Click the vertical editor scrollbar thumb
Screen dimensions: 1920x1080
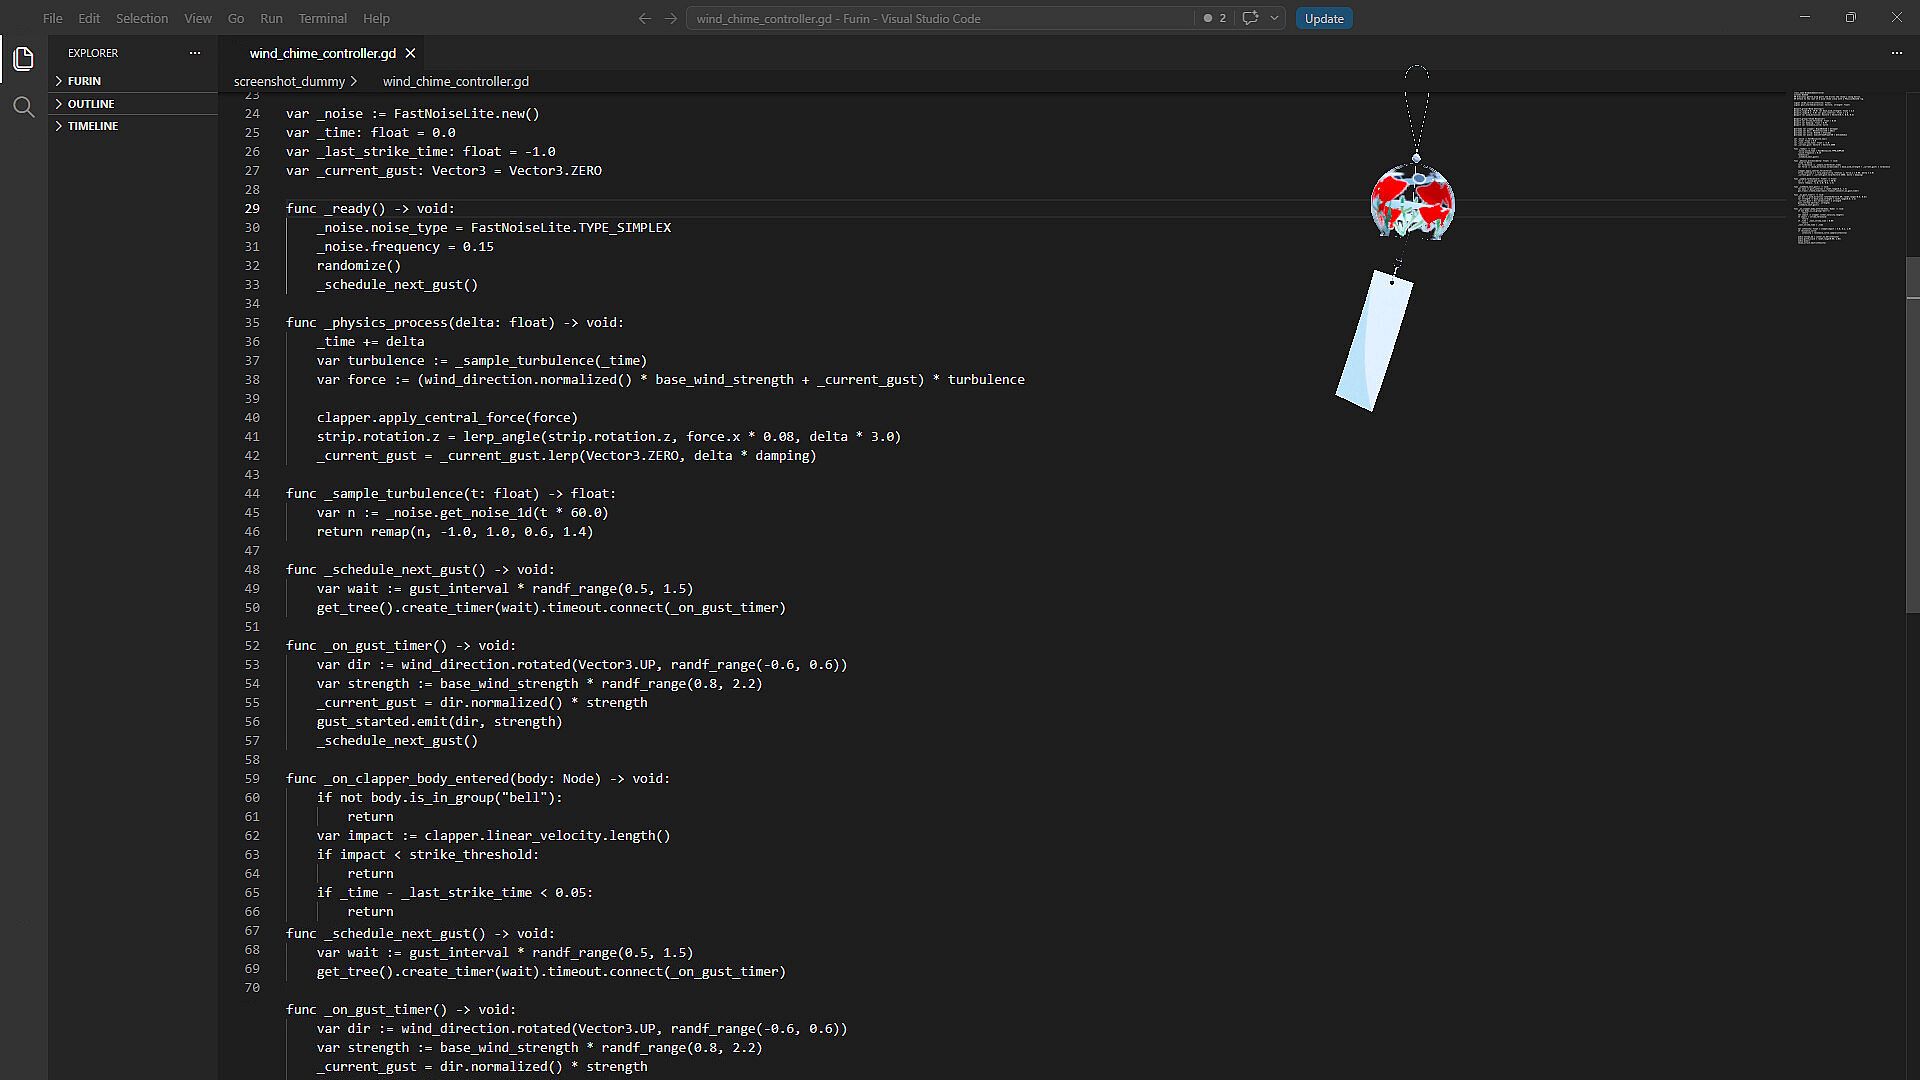coord(1912,435)
